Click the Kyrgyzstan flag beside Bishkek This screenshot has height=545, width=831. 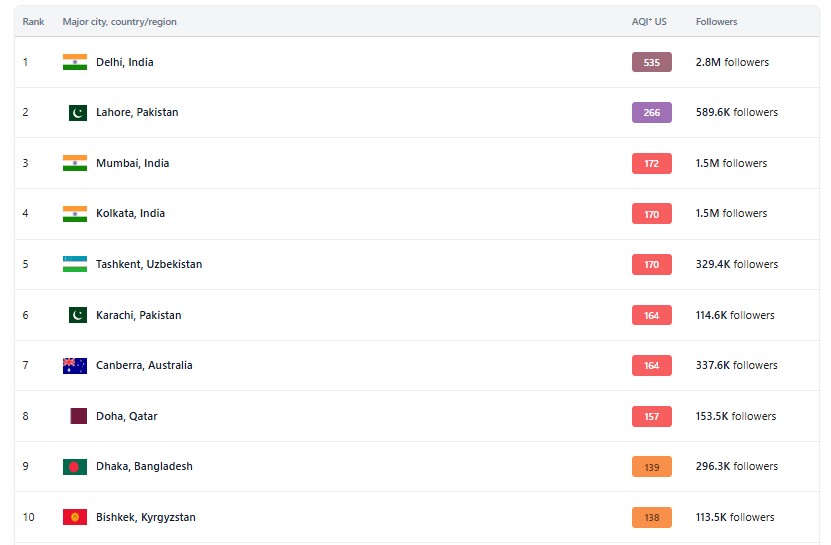click(x=75, y=517)
